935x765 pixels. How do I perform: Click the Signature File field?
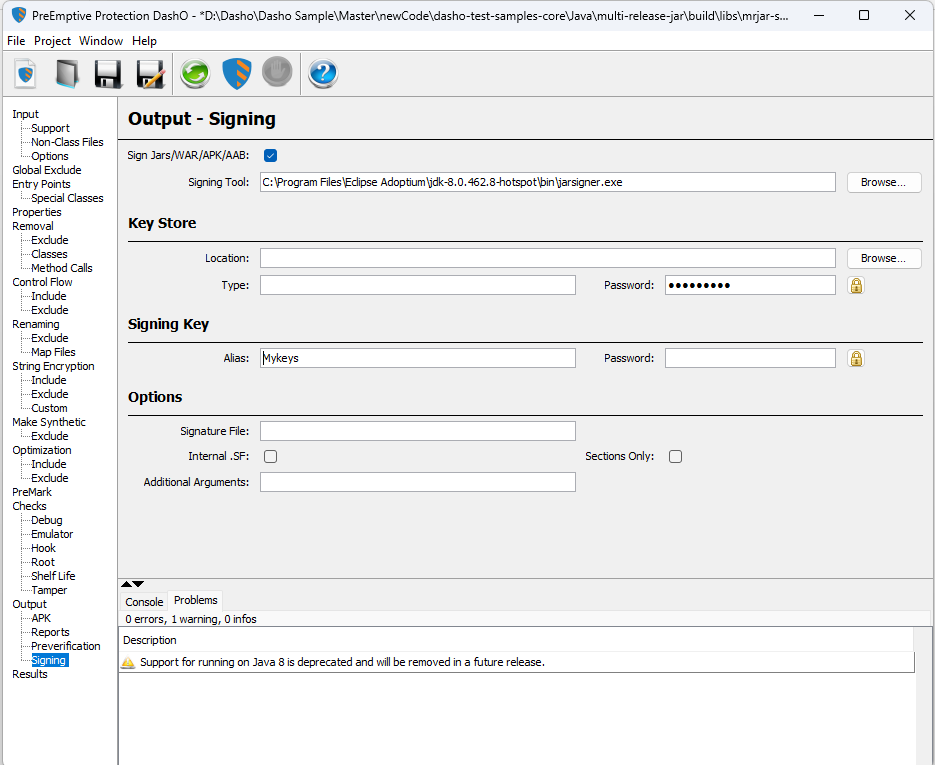click(417, 431)
